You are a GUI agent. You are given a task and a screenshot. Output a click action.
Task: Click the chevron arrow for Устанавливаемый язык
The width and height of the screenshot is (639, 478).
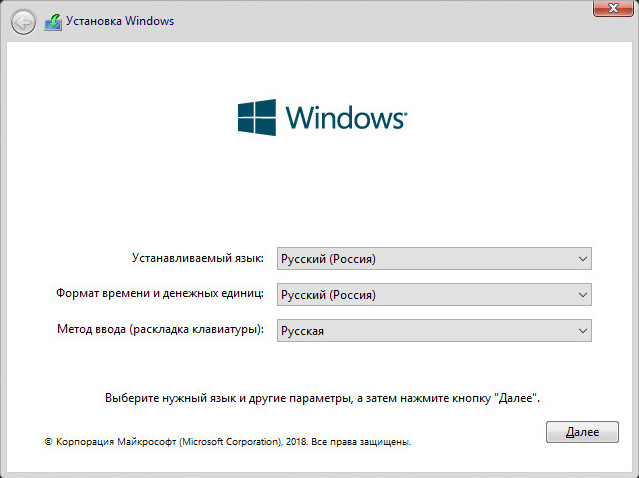(x=583, y=259)
